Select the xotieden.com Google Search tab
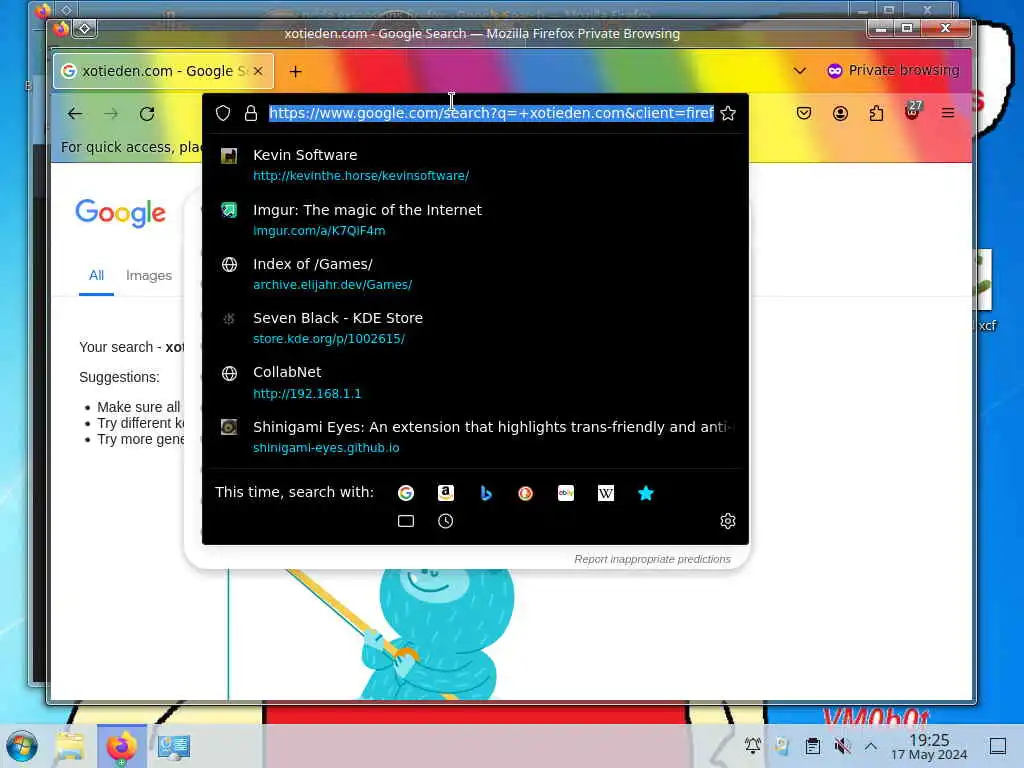1024x768 pixels. pyautogui.click(x=163, y=71)
